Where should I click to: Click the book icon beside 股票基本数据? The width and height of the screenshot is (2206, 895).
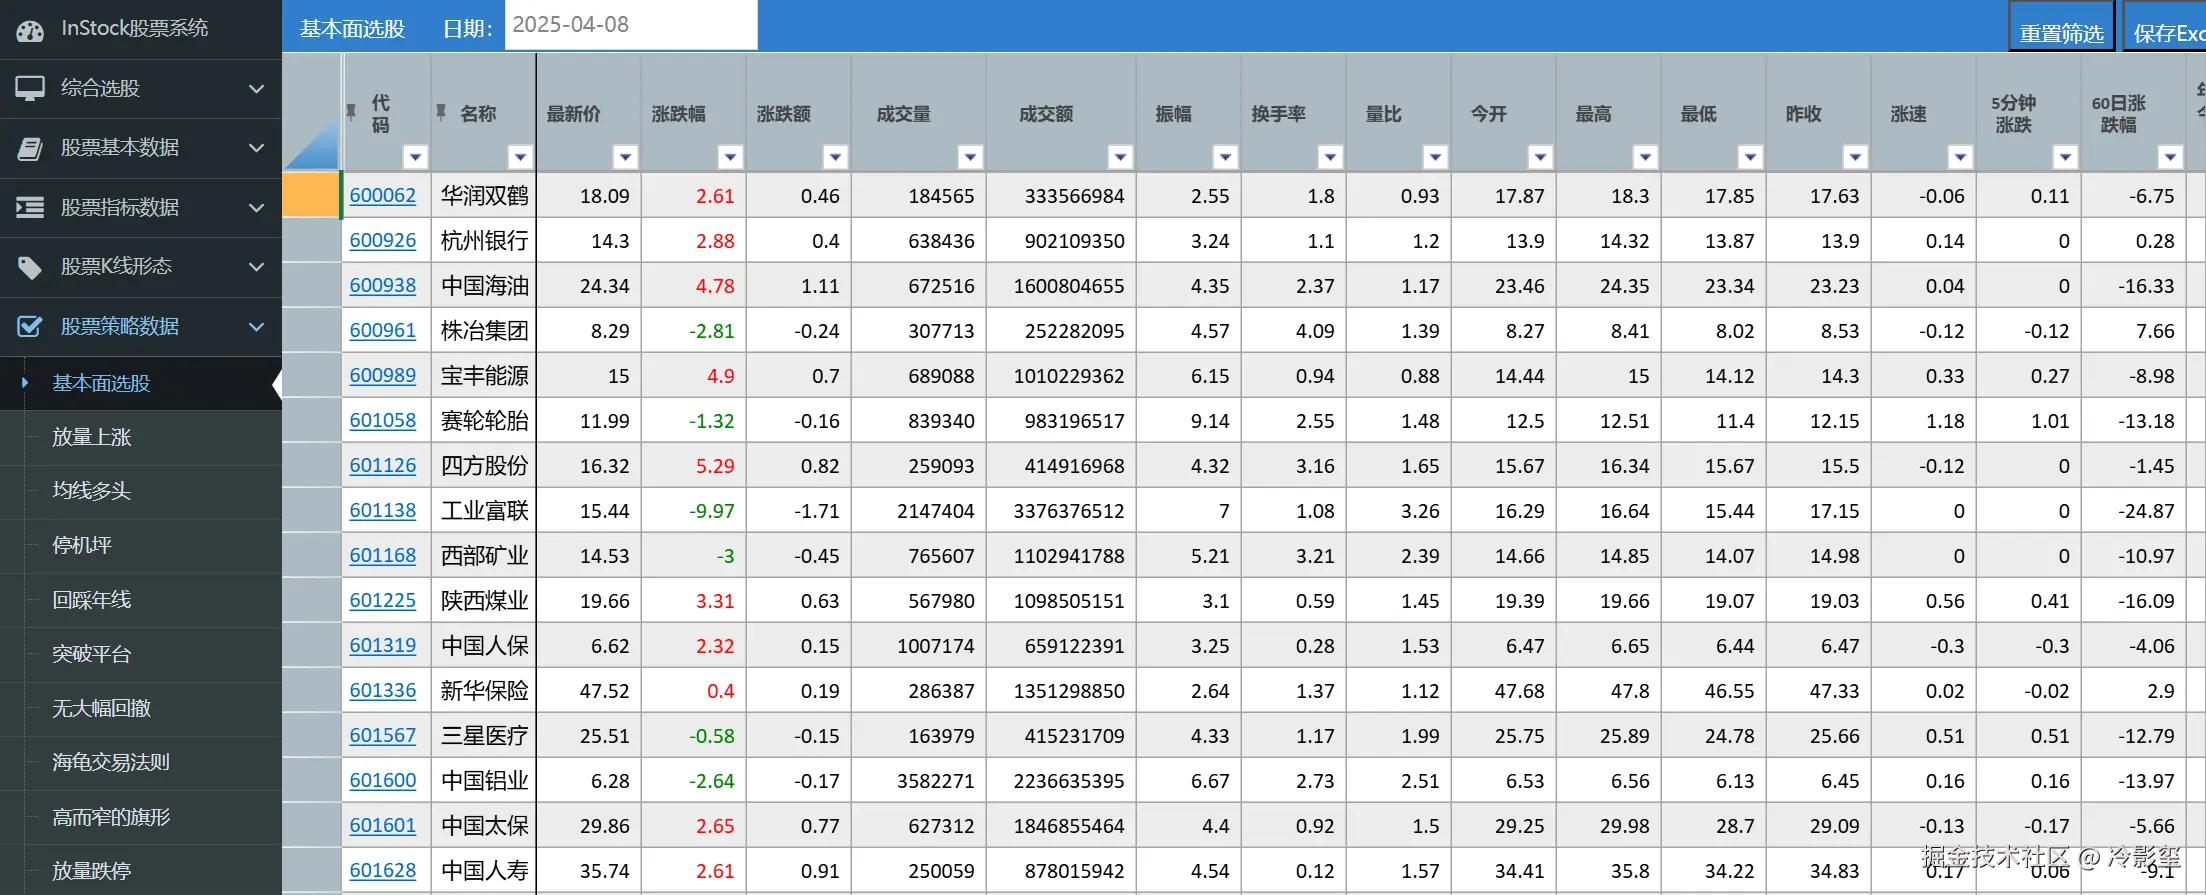click(x=30, y=148)
